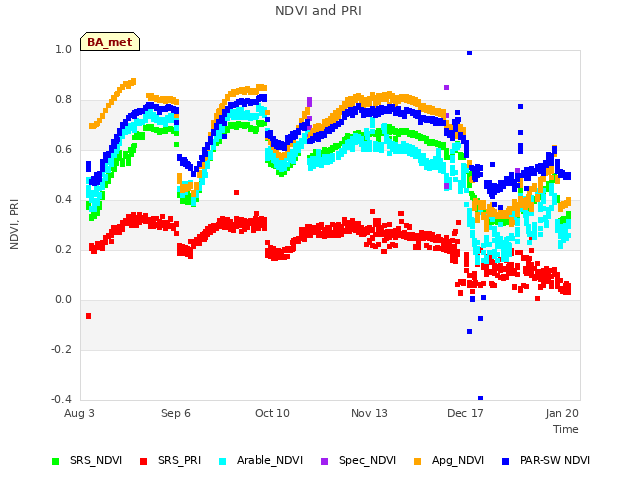Click the purple Spec_NDVI legend swatch
This screenshot has width=640, height=480.
click(324, 461)
